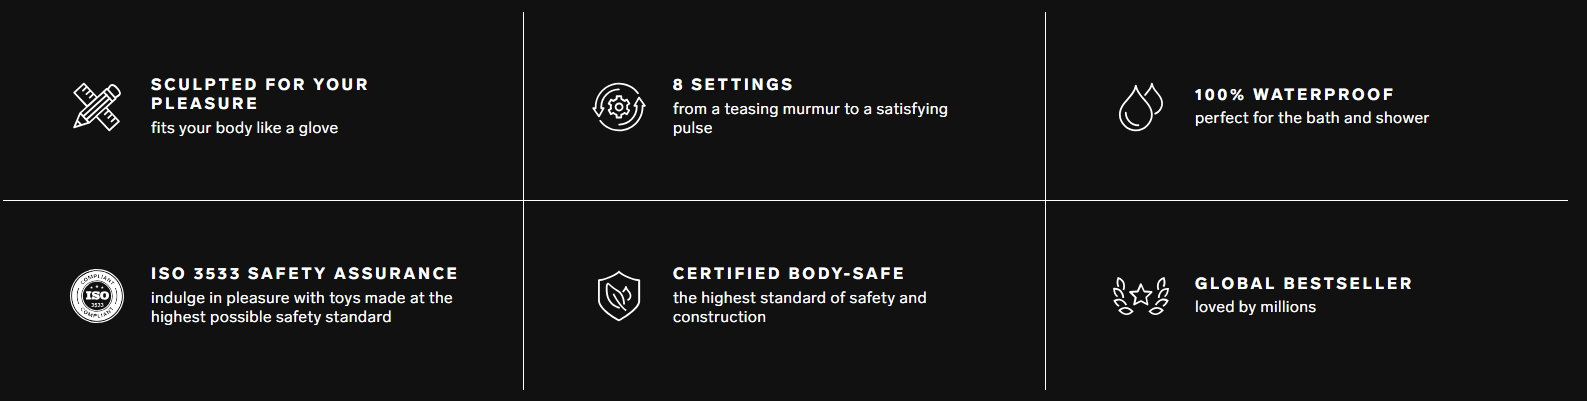Click "perfect for the bath and shower" text
Image resolution: width=1587 pixels, height=401 pixels.
pyautogui.click(x=1311, y=118)
